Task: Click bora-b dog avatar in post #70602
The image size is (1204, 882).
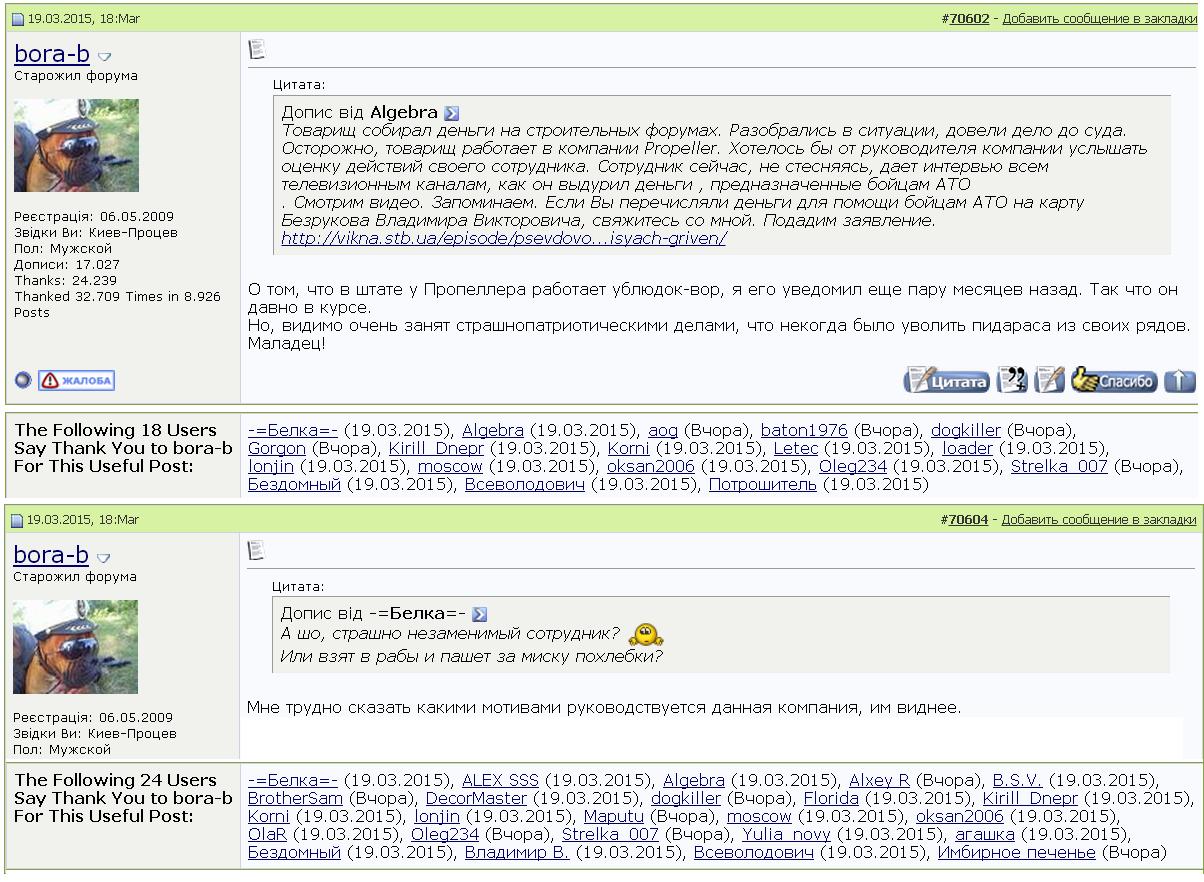Action: click(x=77, y=145)
